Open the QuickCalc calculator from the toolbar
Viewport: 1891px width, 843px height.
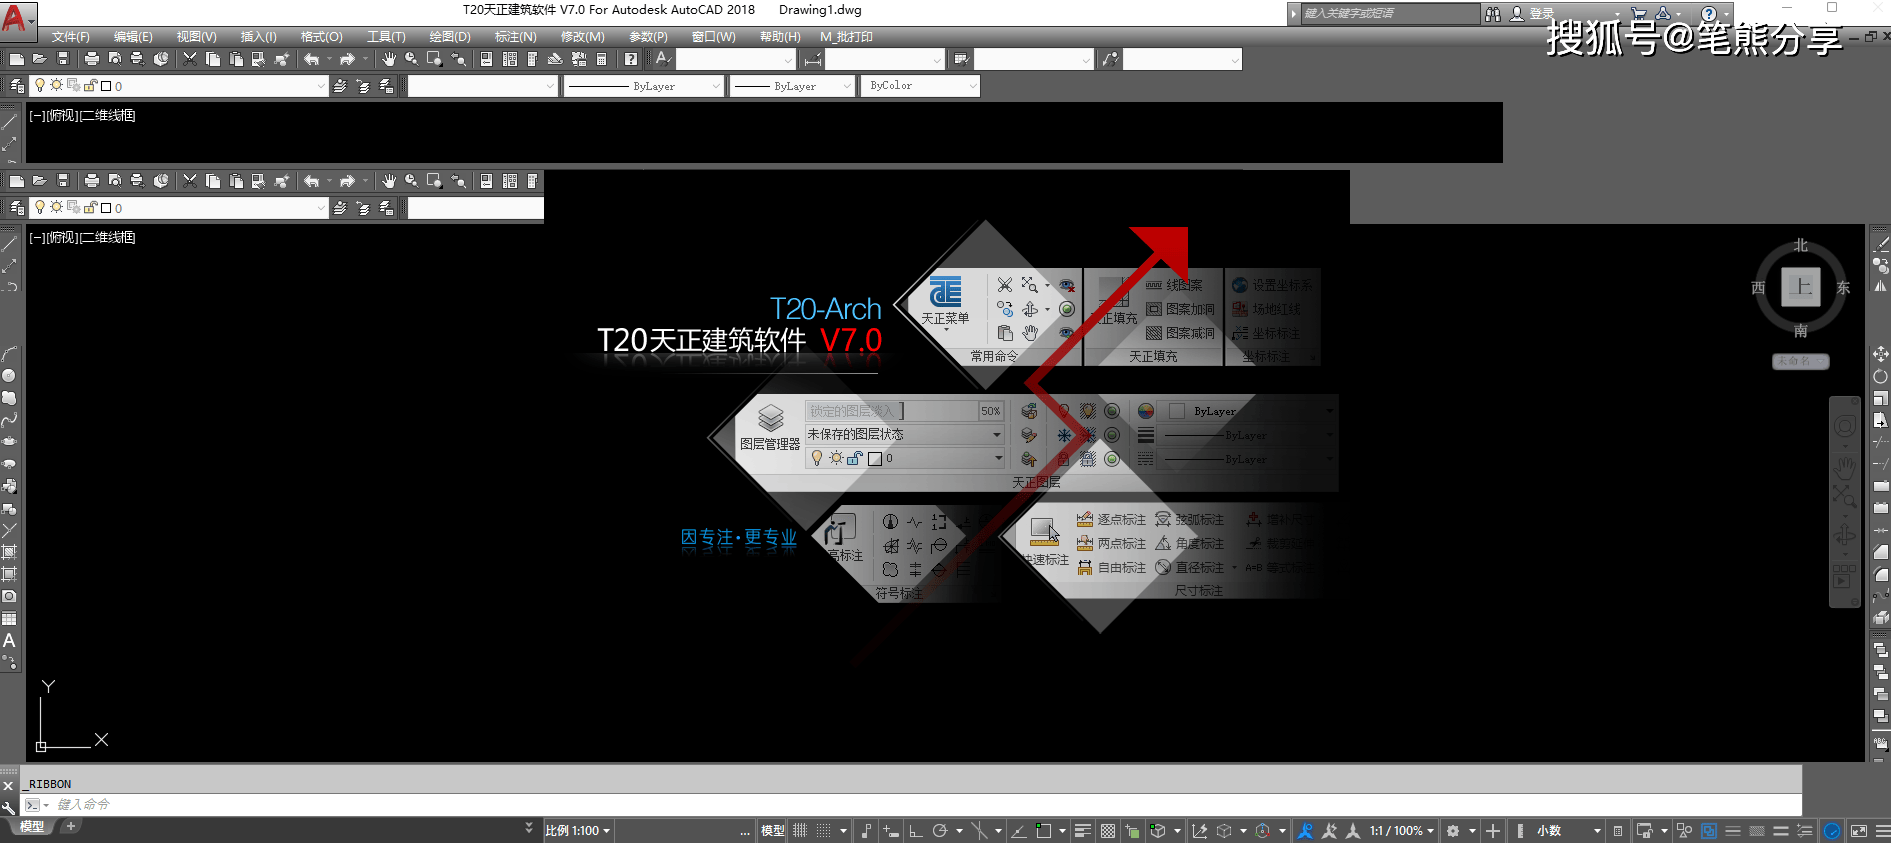coord(601,60)
